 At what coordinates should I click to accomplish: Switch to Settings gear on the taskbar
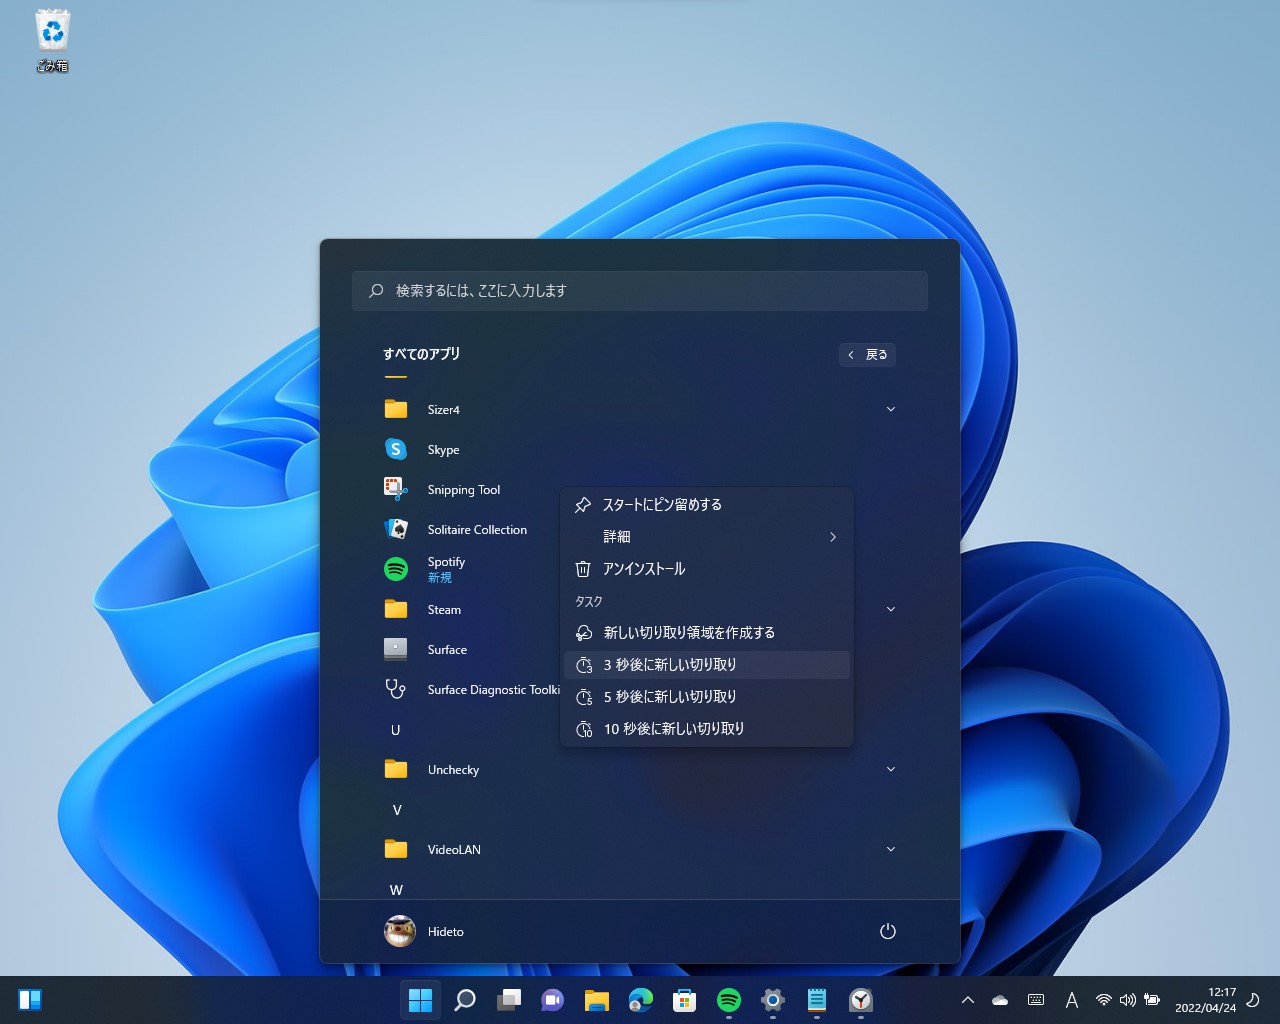pos(773,1000)
